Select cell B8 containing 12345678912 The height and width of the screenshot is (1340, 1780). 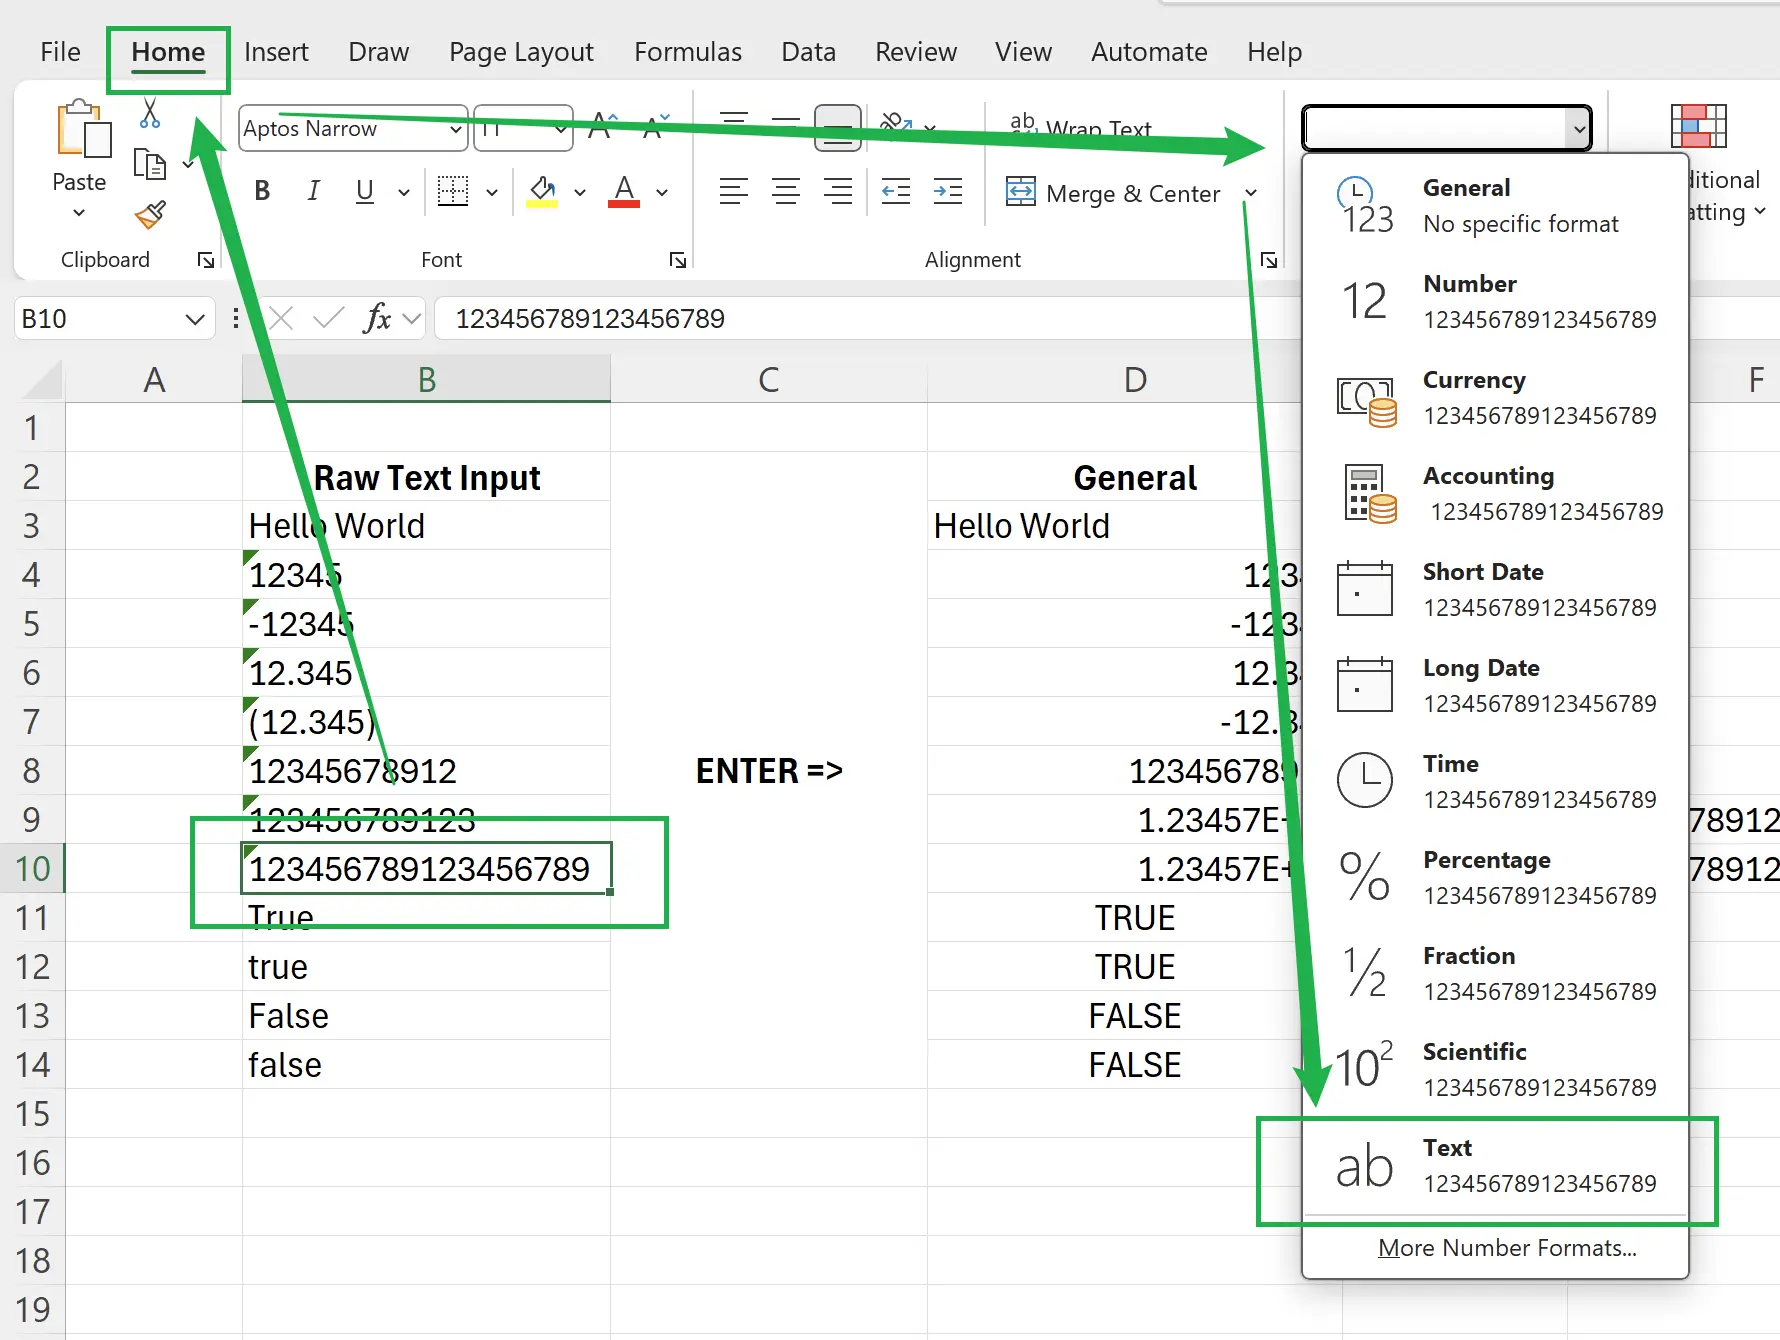coord(425,771)
